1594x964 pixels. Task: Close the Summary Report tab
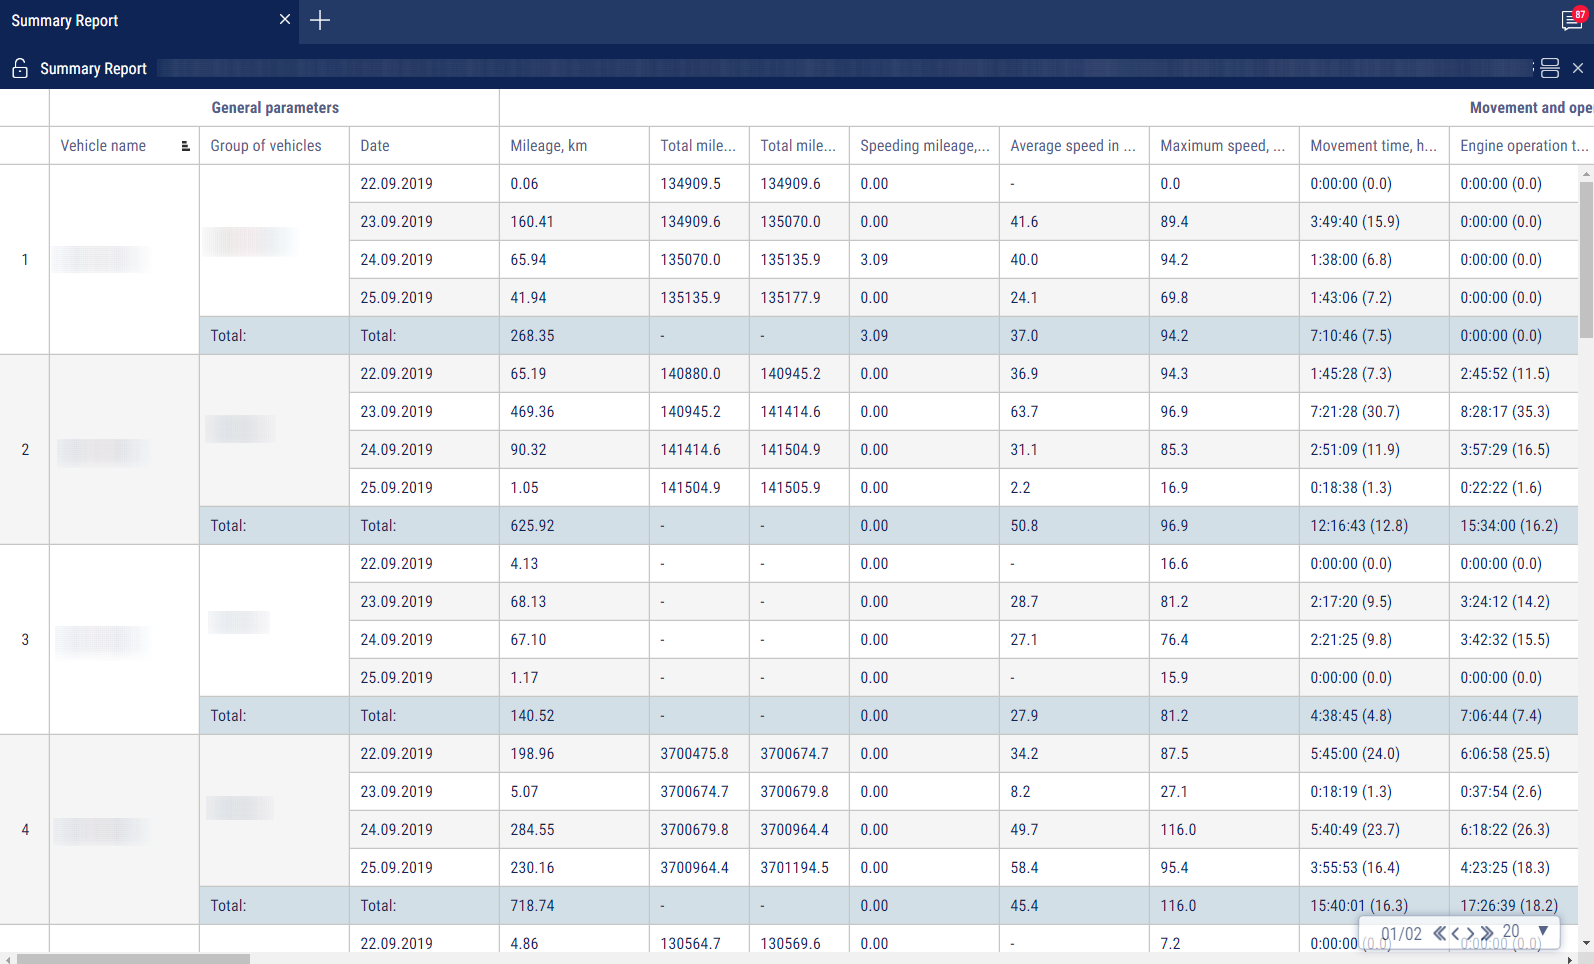coord(285,19)
